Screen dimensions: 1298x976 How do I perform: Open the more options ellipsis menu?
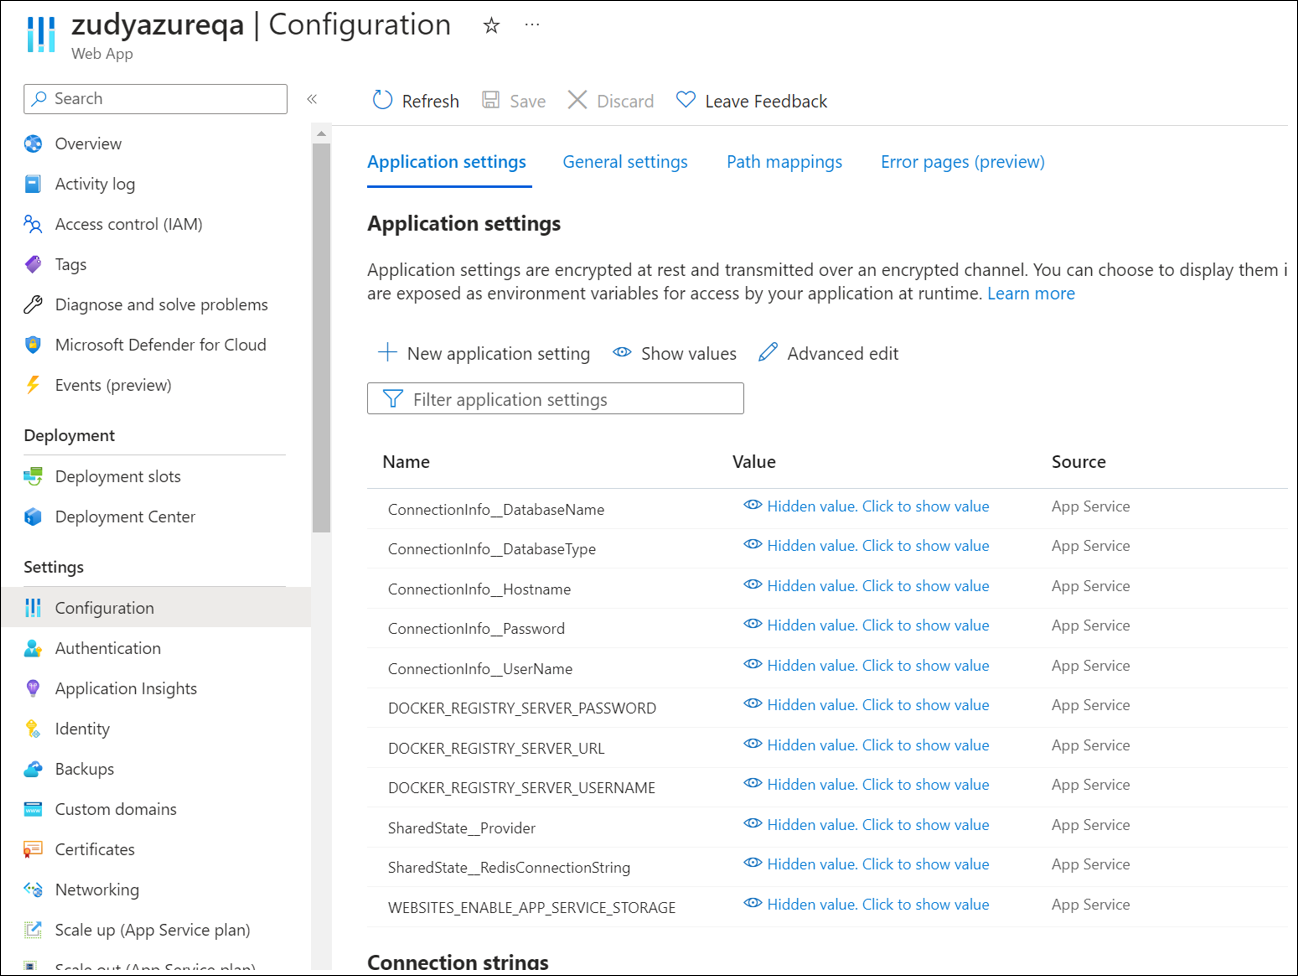532,25
